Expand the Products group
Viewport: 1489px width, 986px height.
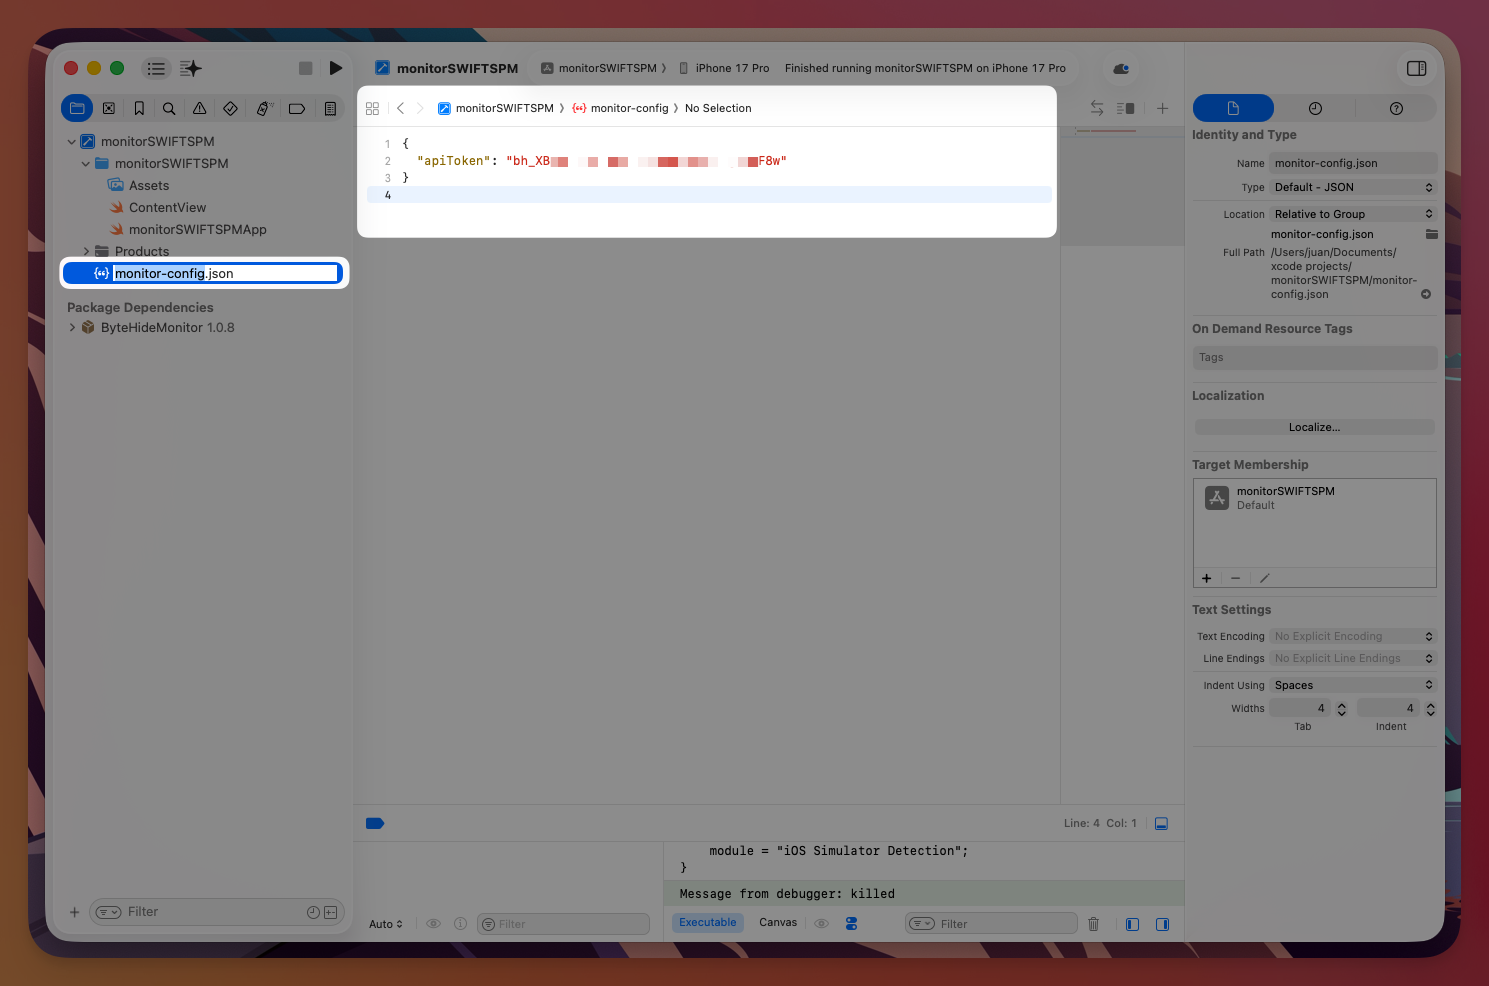coord(86,251)
